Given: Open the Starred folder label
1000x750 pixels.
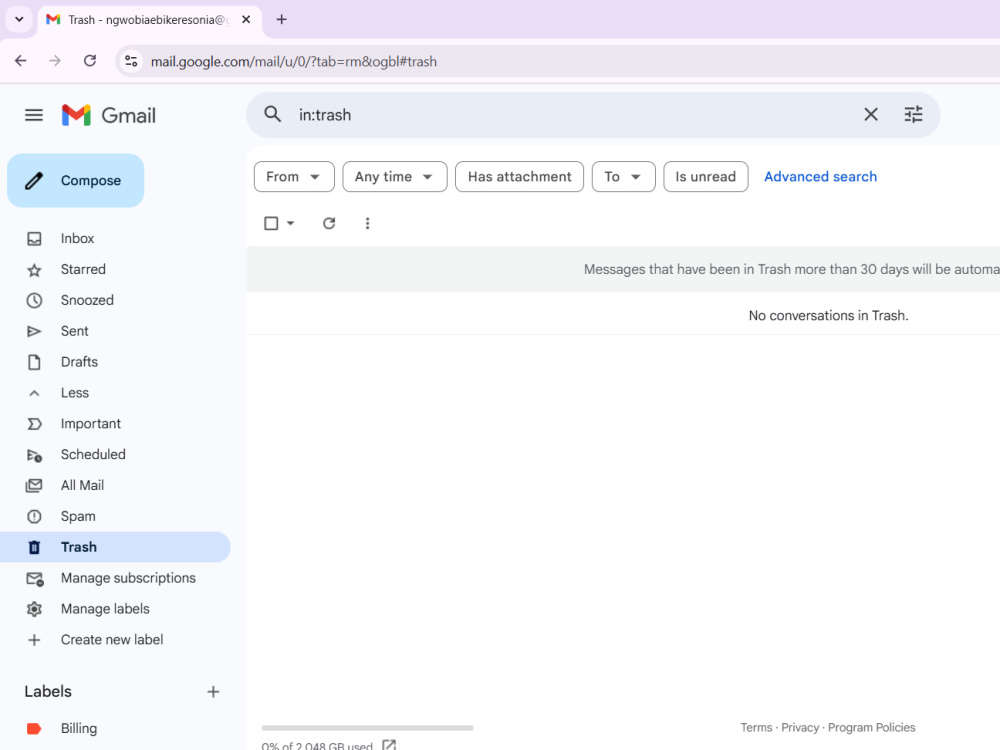Looking at the screenshot, I should (83, 270).
